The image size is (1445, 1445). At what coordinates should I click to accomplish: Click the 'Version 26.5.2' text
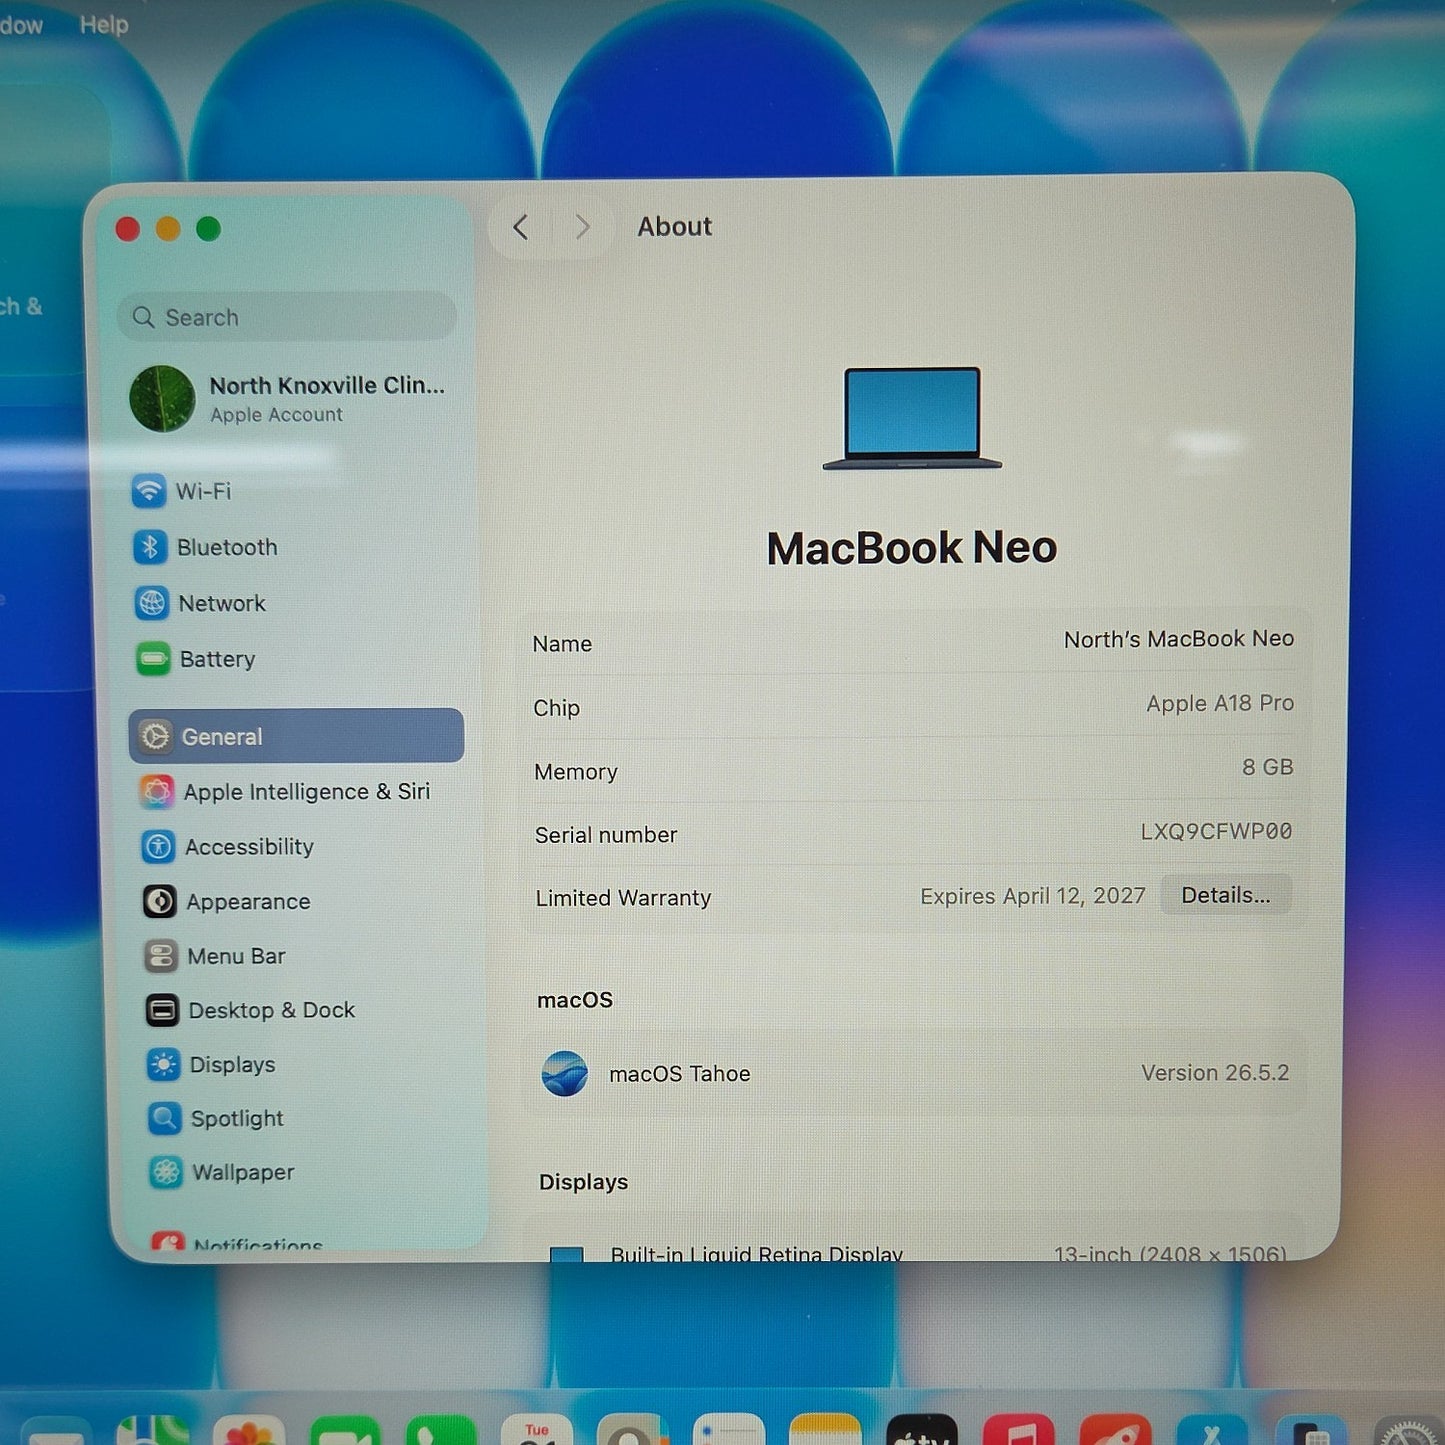coord(1215,1073)
